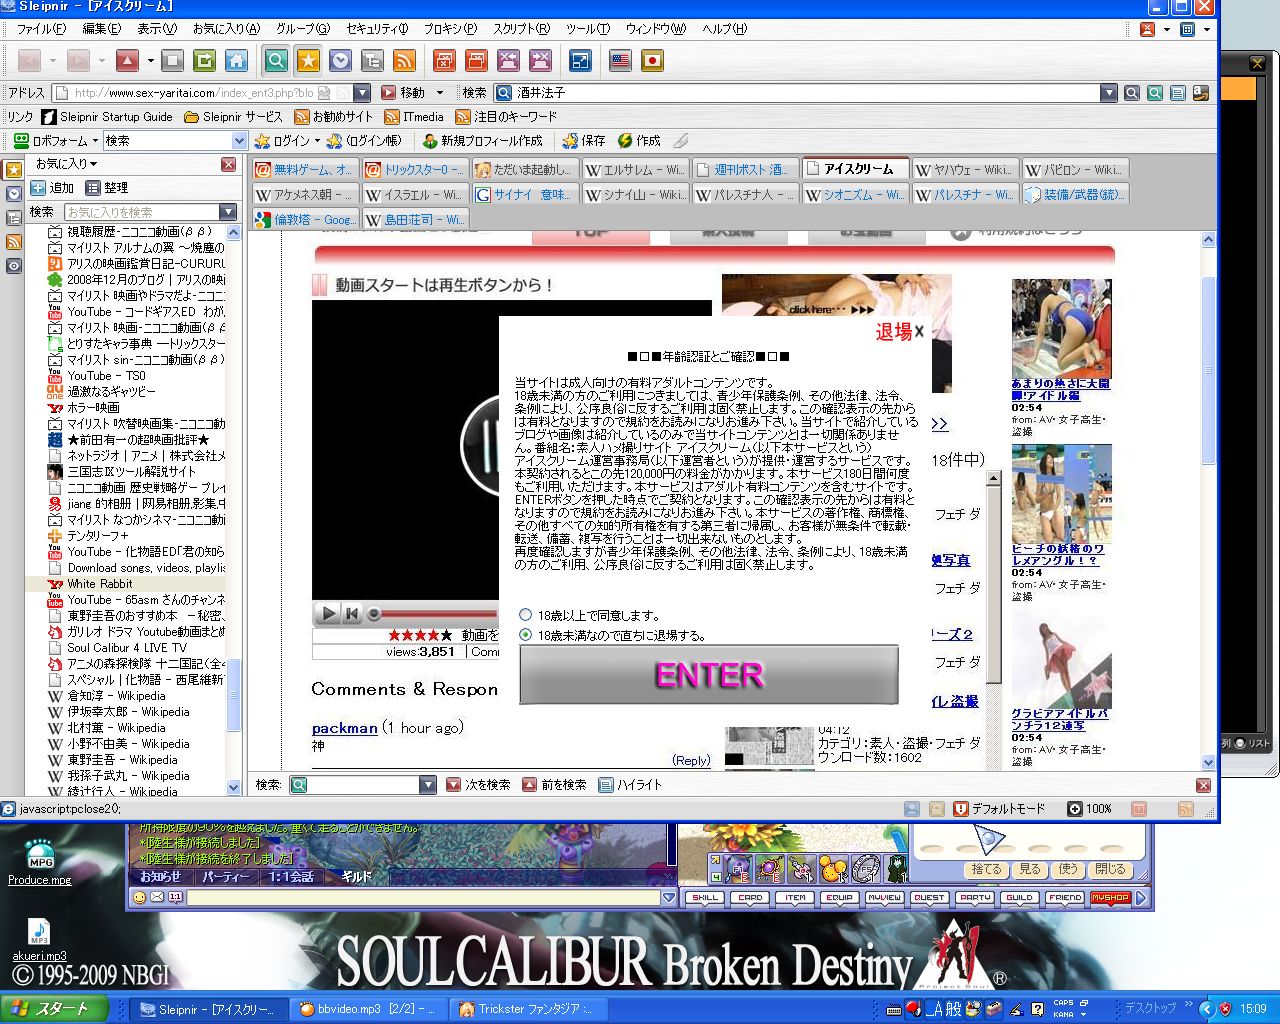Click 次を検索 find-next button
Screen dimensions: 1280x1024
coord(478,785)
